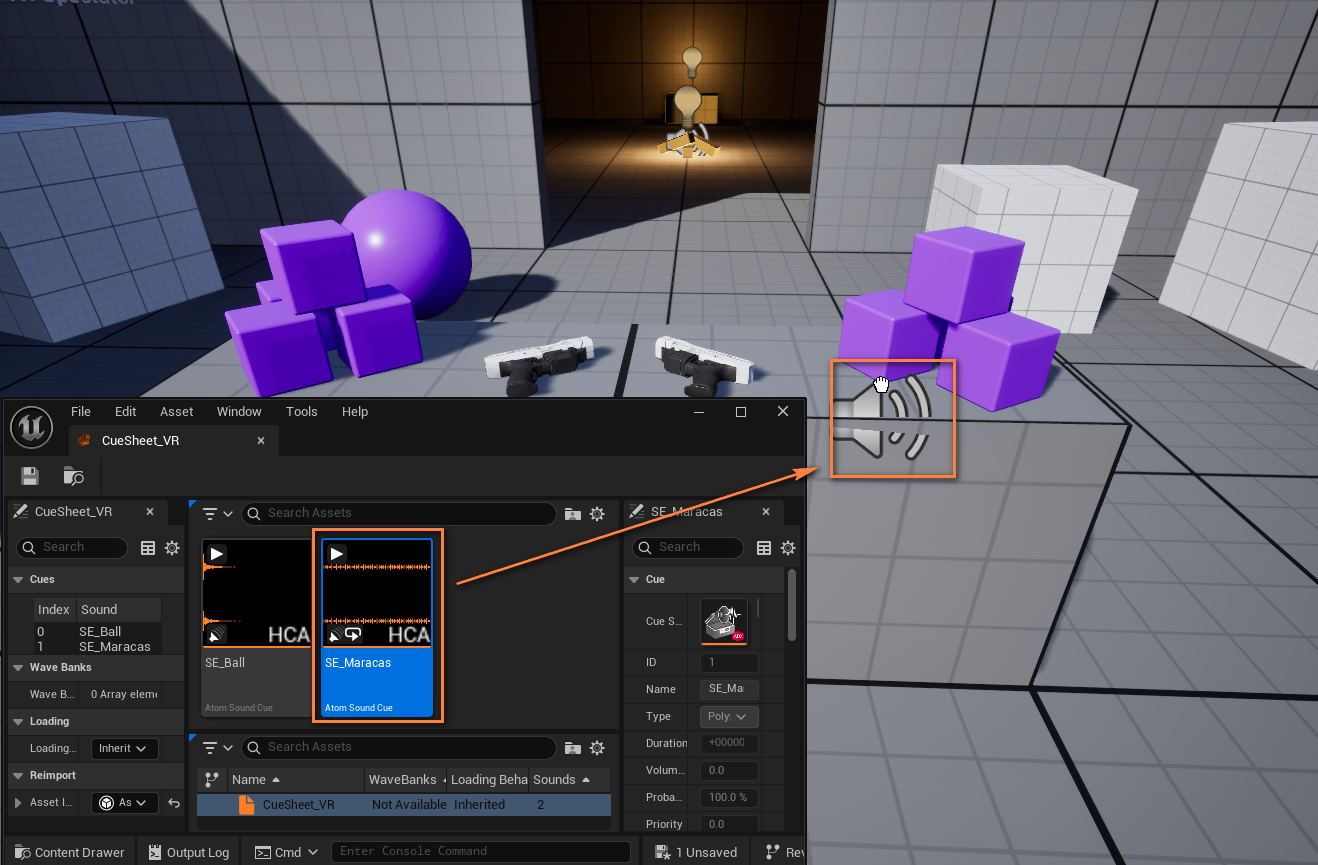The image size is (1318, 865).
Task: Click folder icon beside lower Search Assets
Action: click(x=573, y=748)
